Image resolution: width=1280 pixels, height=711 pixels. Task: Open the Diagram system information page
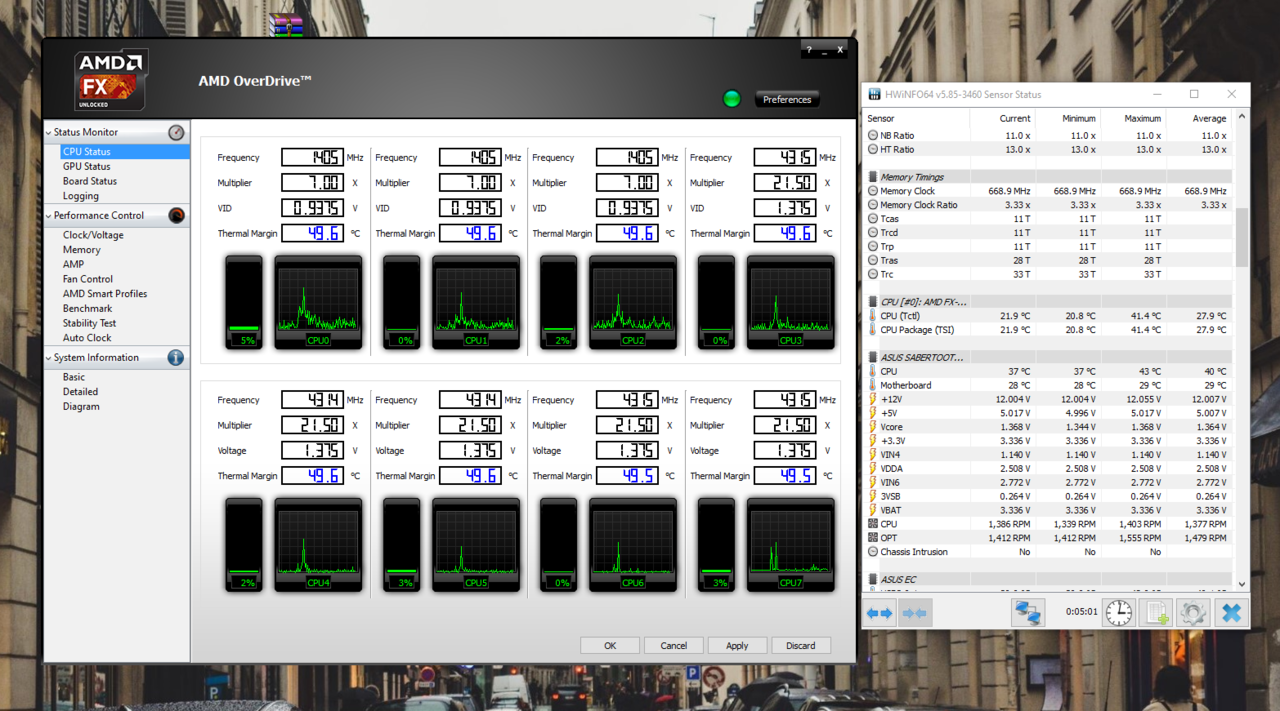click(x=81, y=406)
